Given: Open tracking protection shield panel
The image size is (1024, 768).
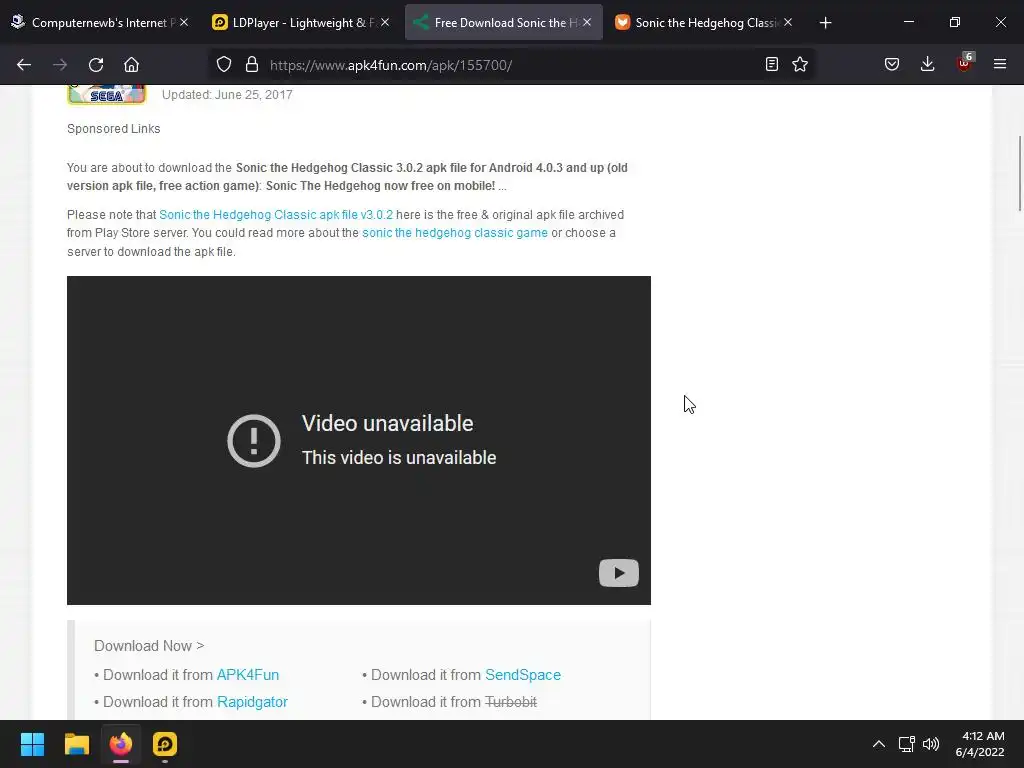Looking at the screenshot, I should 224,65.
